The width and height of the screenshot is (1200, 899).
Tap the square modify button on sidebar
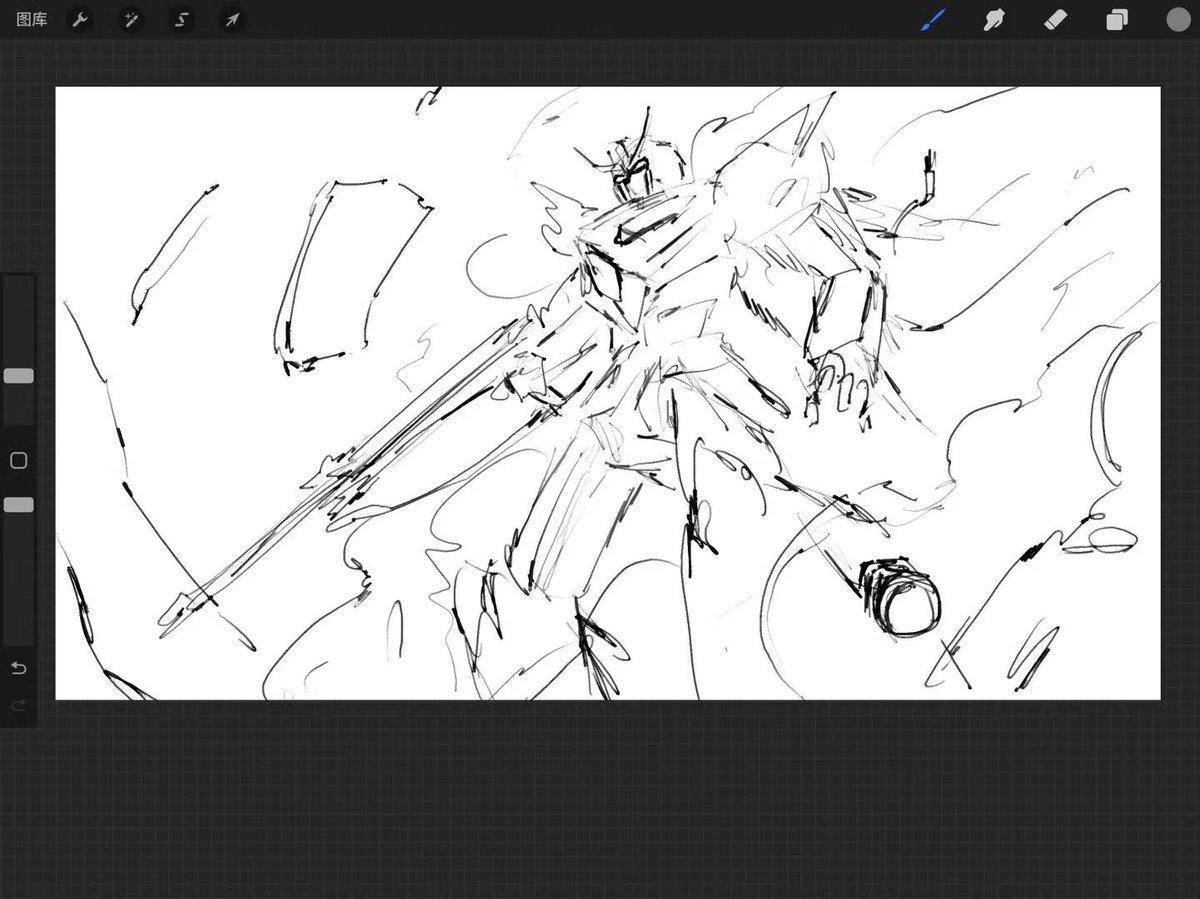tap(18, 460)
